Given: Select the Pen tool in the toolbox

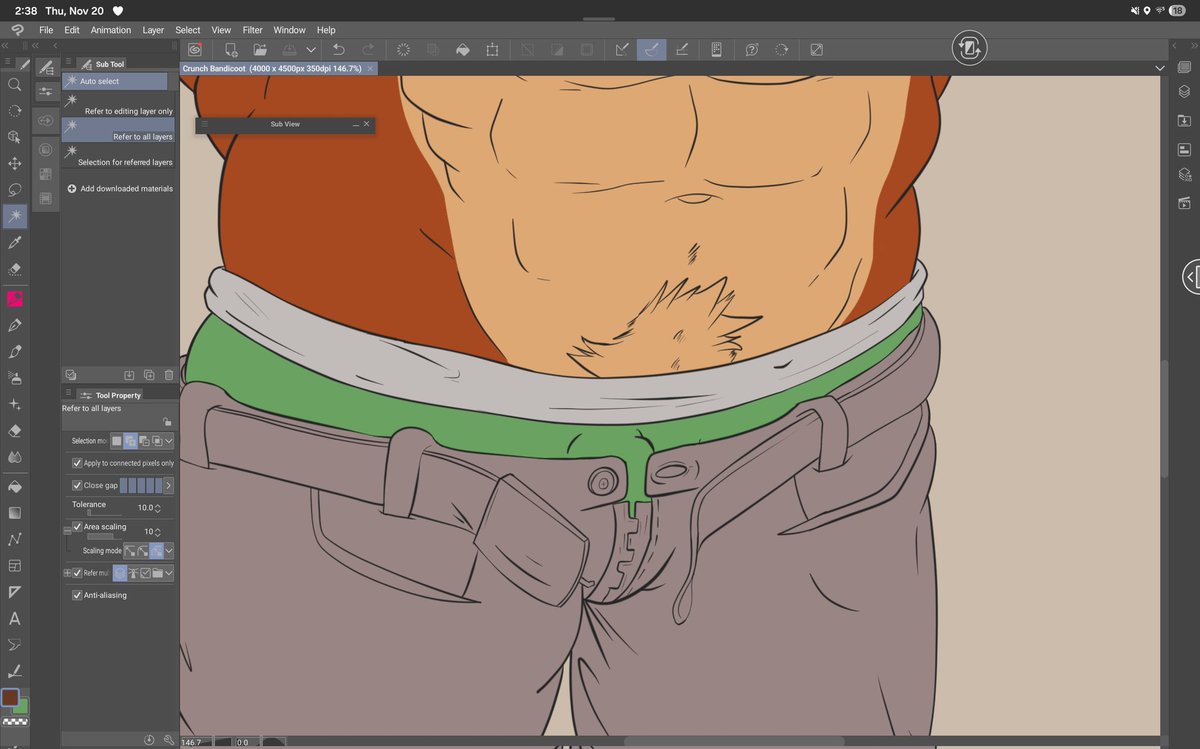Looking at the screenshot, I should 14,325.
